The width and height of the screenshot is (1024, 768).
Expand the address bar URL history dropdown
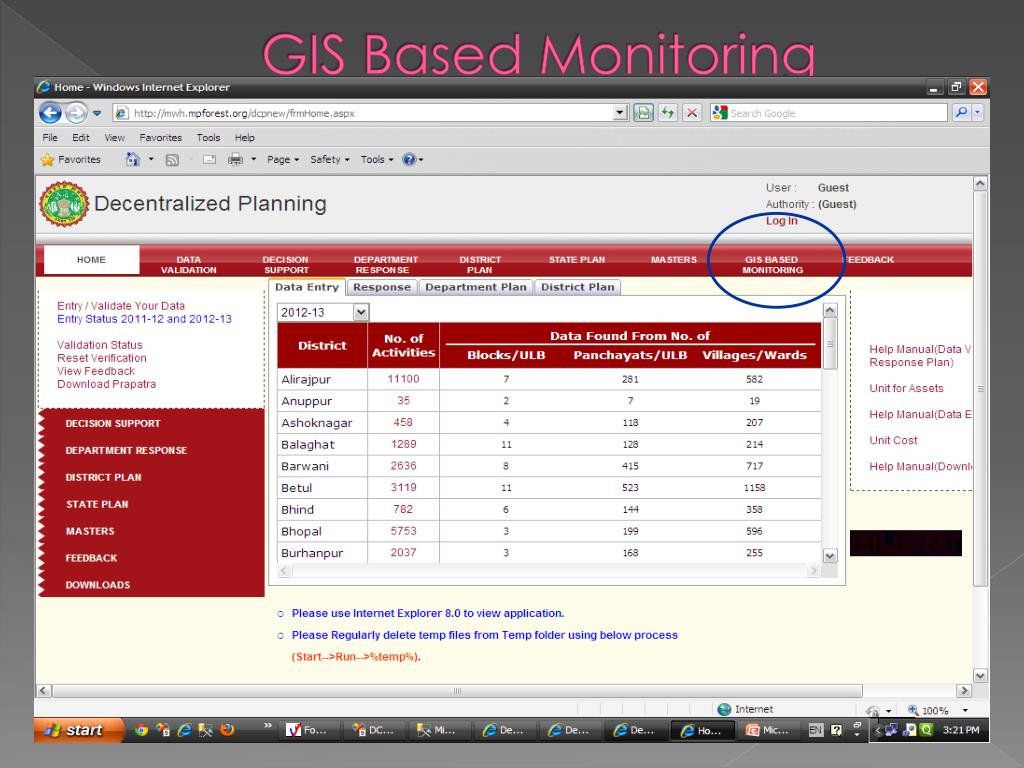coord(620,113)
